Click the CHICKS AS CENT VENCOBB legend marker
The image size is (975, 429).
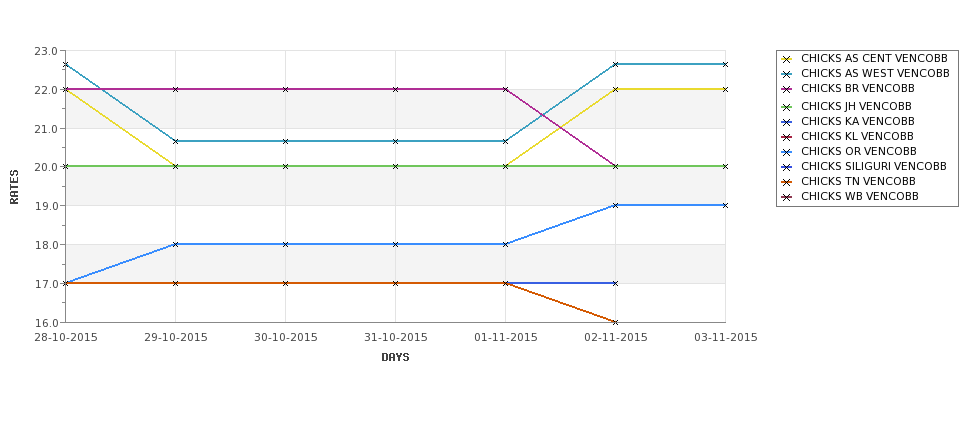point(787,59)
